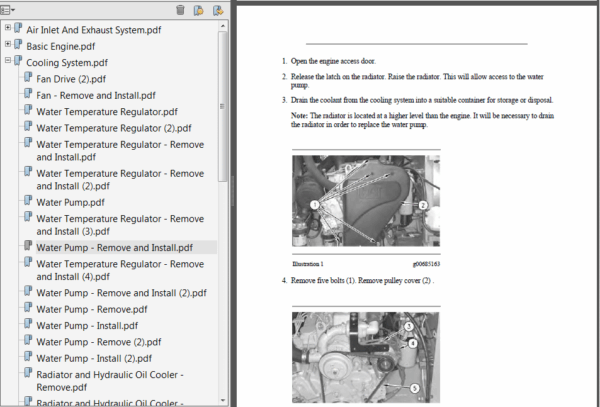Click the Cooling System.pdf bookmark icon

(18, 61)
